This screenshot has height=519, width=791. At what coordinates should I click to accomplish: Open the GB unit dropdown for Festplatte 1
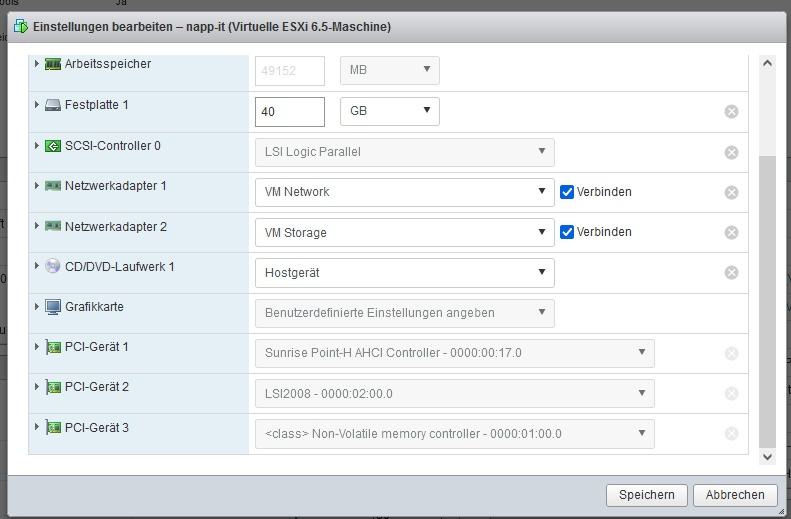click(x=389, y=111)
